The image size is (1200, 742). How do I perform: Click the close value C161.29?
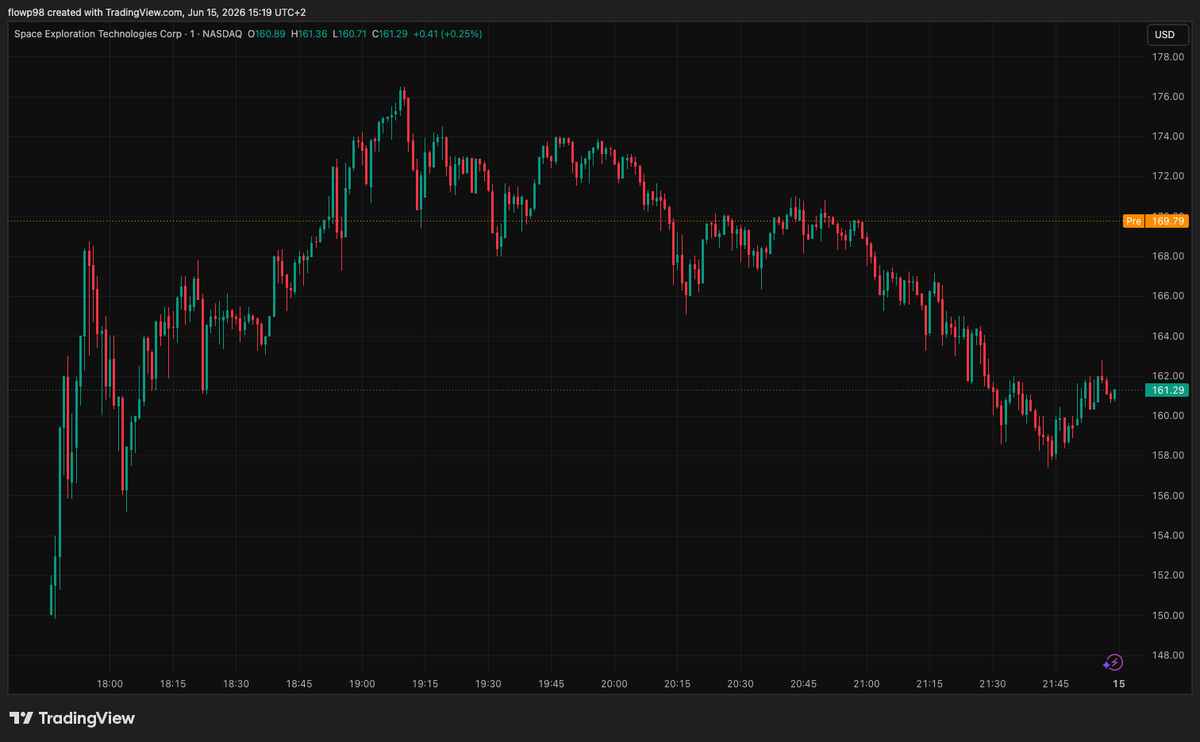click(x=390, y=34)
